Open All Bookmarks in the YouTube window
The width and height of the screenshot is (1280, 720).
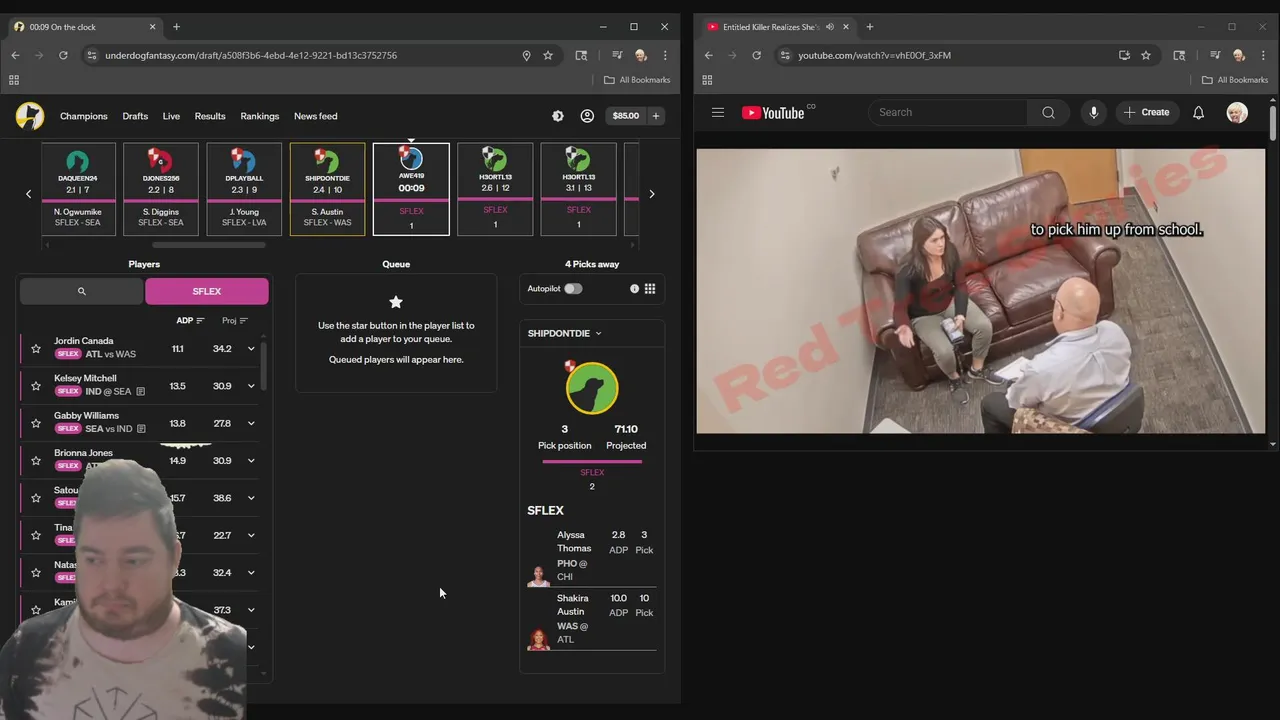(x=1234, y=80)
